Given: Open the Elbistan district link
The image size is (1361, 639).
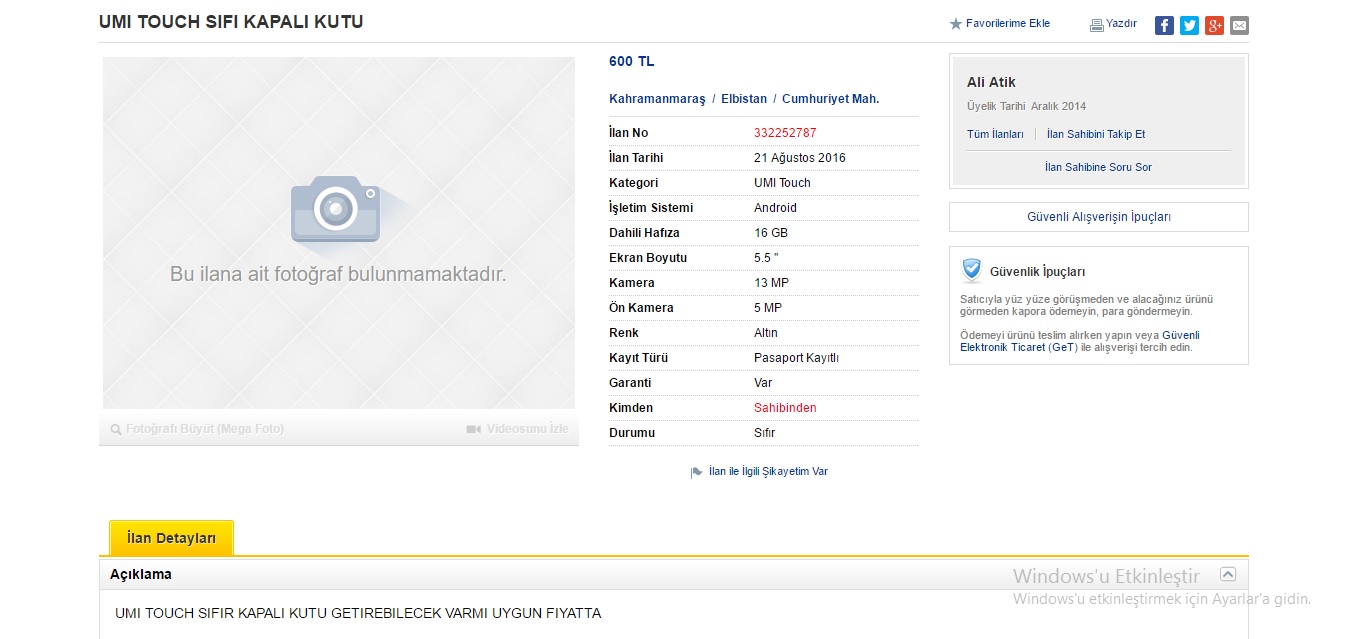Looking at the screenshot, I should 744,99.
